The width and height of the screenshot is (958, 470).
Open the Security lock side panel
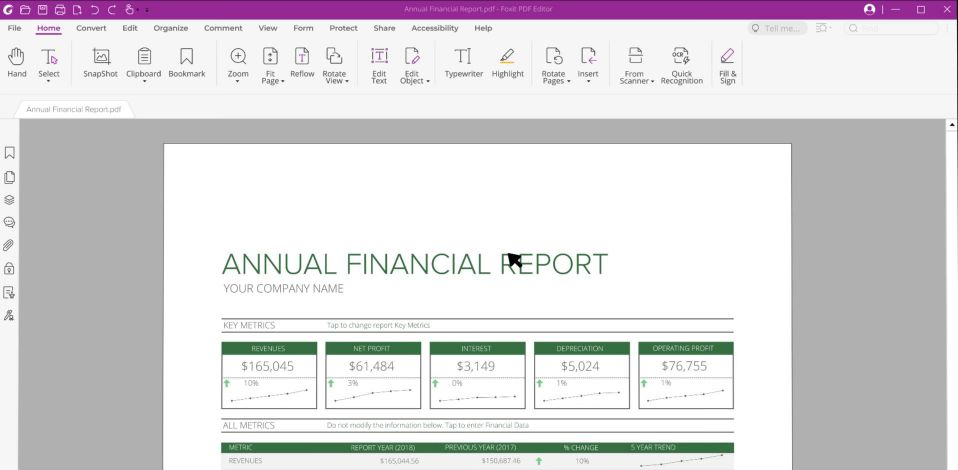9,268
